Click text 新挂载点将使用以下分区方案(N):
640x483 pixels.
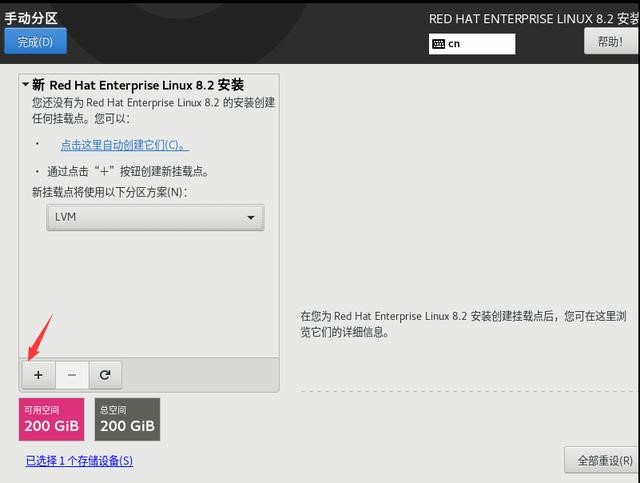pyautogui.click(x=110, y=192)
